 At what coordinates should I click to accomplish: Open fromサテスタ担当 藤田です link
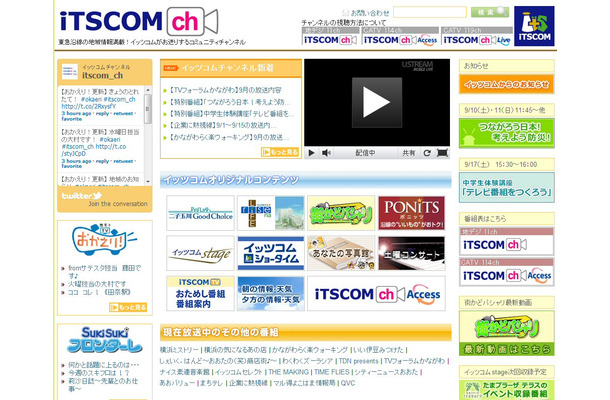[x=104, y=272]
